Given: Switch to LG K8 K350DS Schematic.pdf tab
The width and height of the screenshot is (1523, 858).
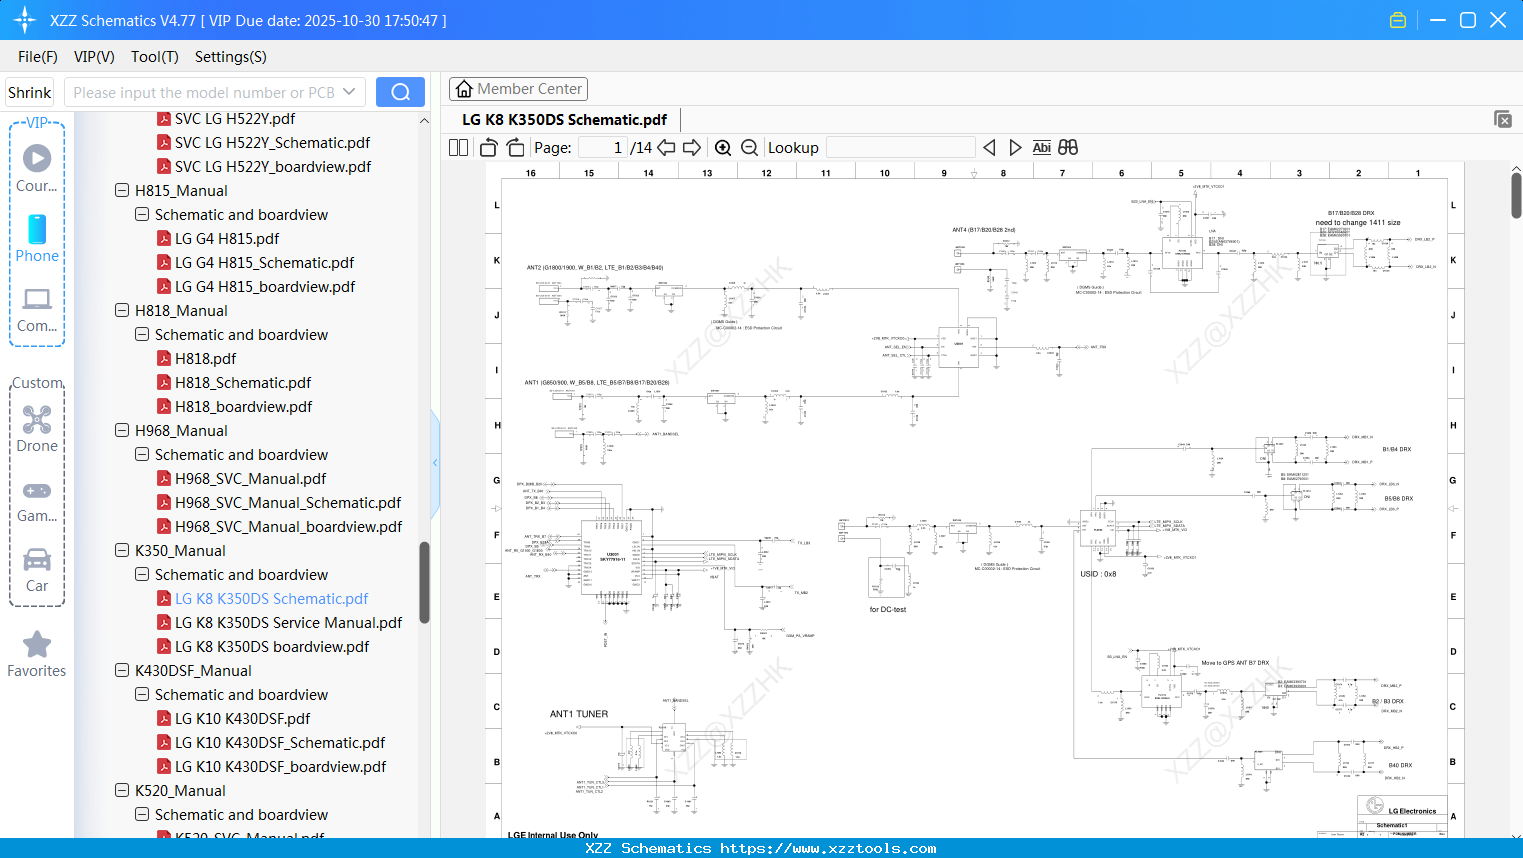Looking at the screenshot, I should [563, 119].
